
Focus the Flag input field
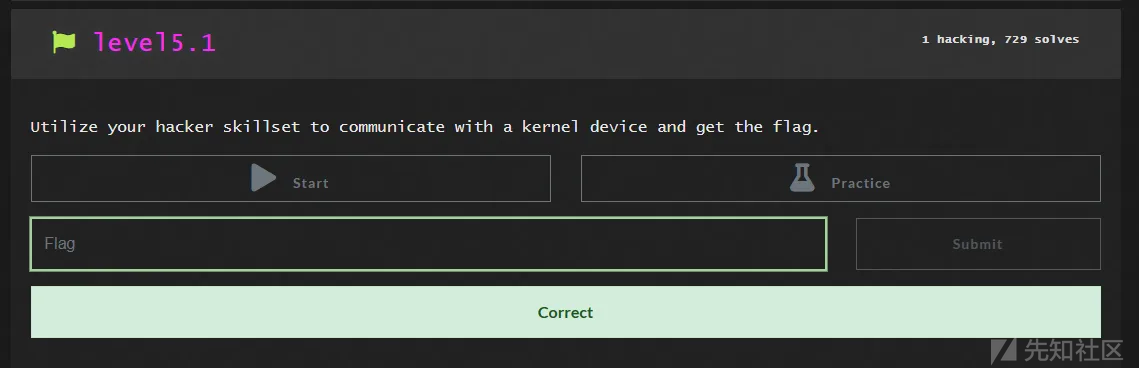click(429, 244)
